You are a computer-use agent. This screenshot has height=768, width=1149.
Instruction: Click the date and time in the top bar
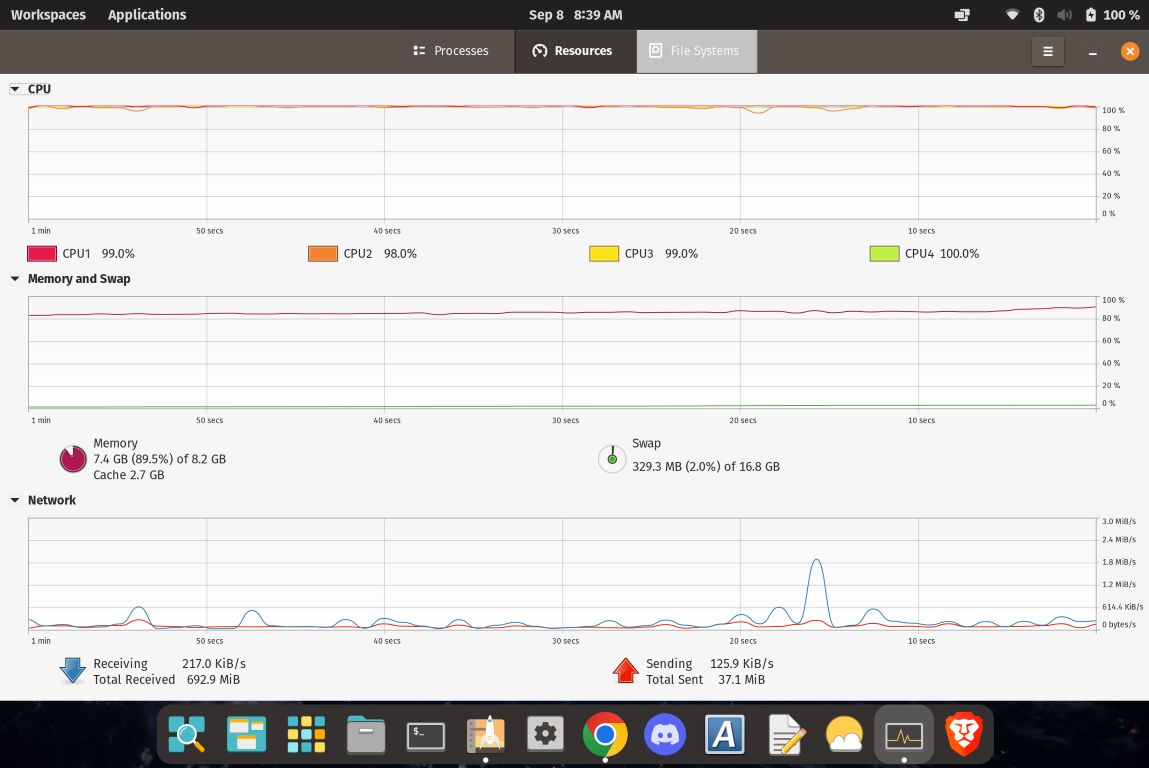point(575,15)
